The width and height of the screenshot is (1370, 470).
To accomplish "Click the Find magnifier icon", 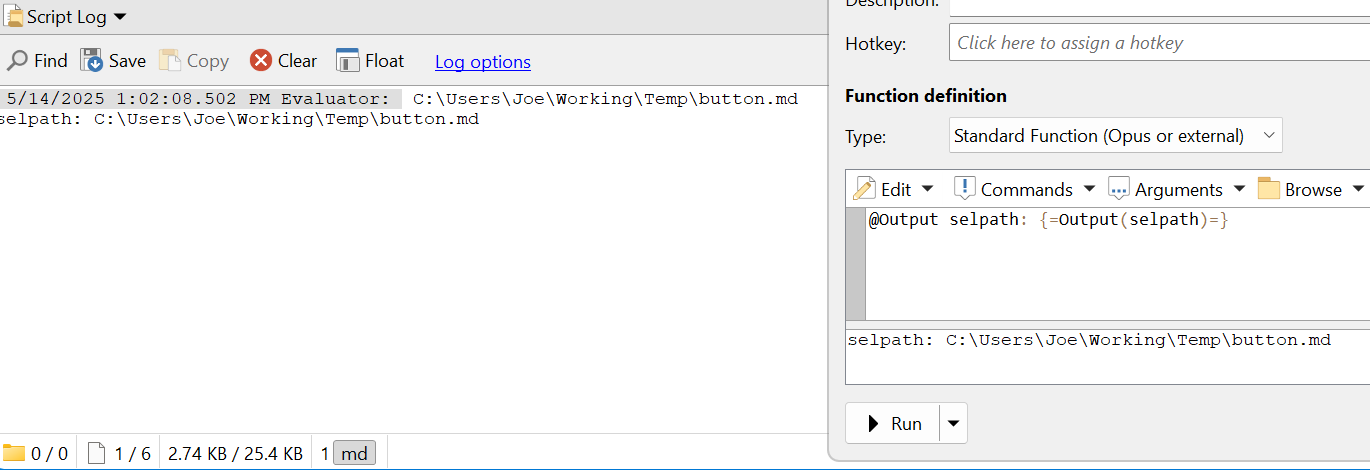I will (x=18, y=61).
